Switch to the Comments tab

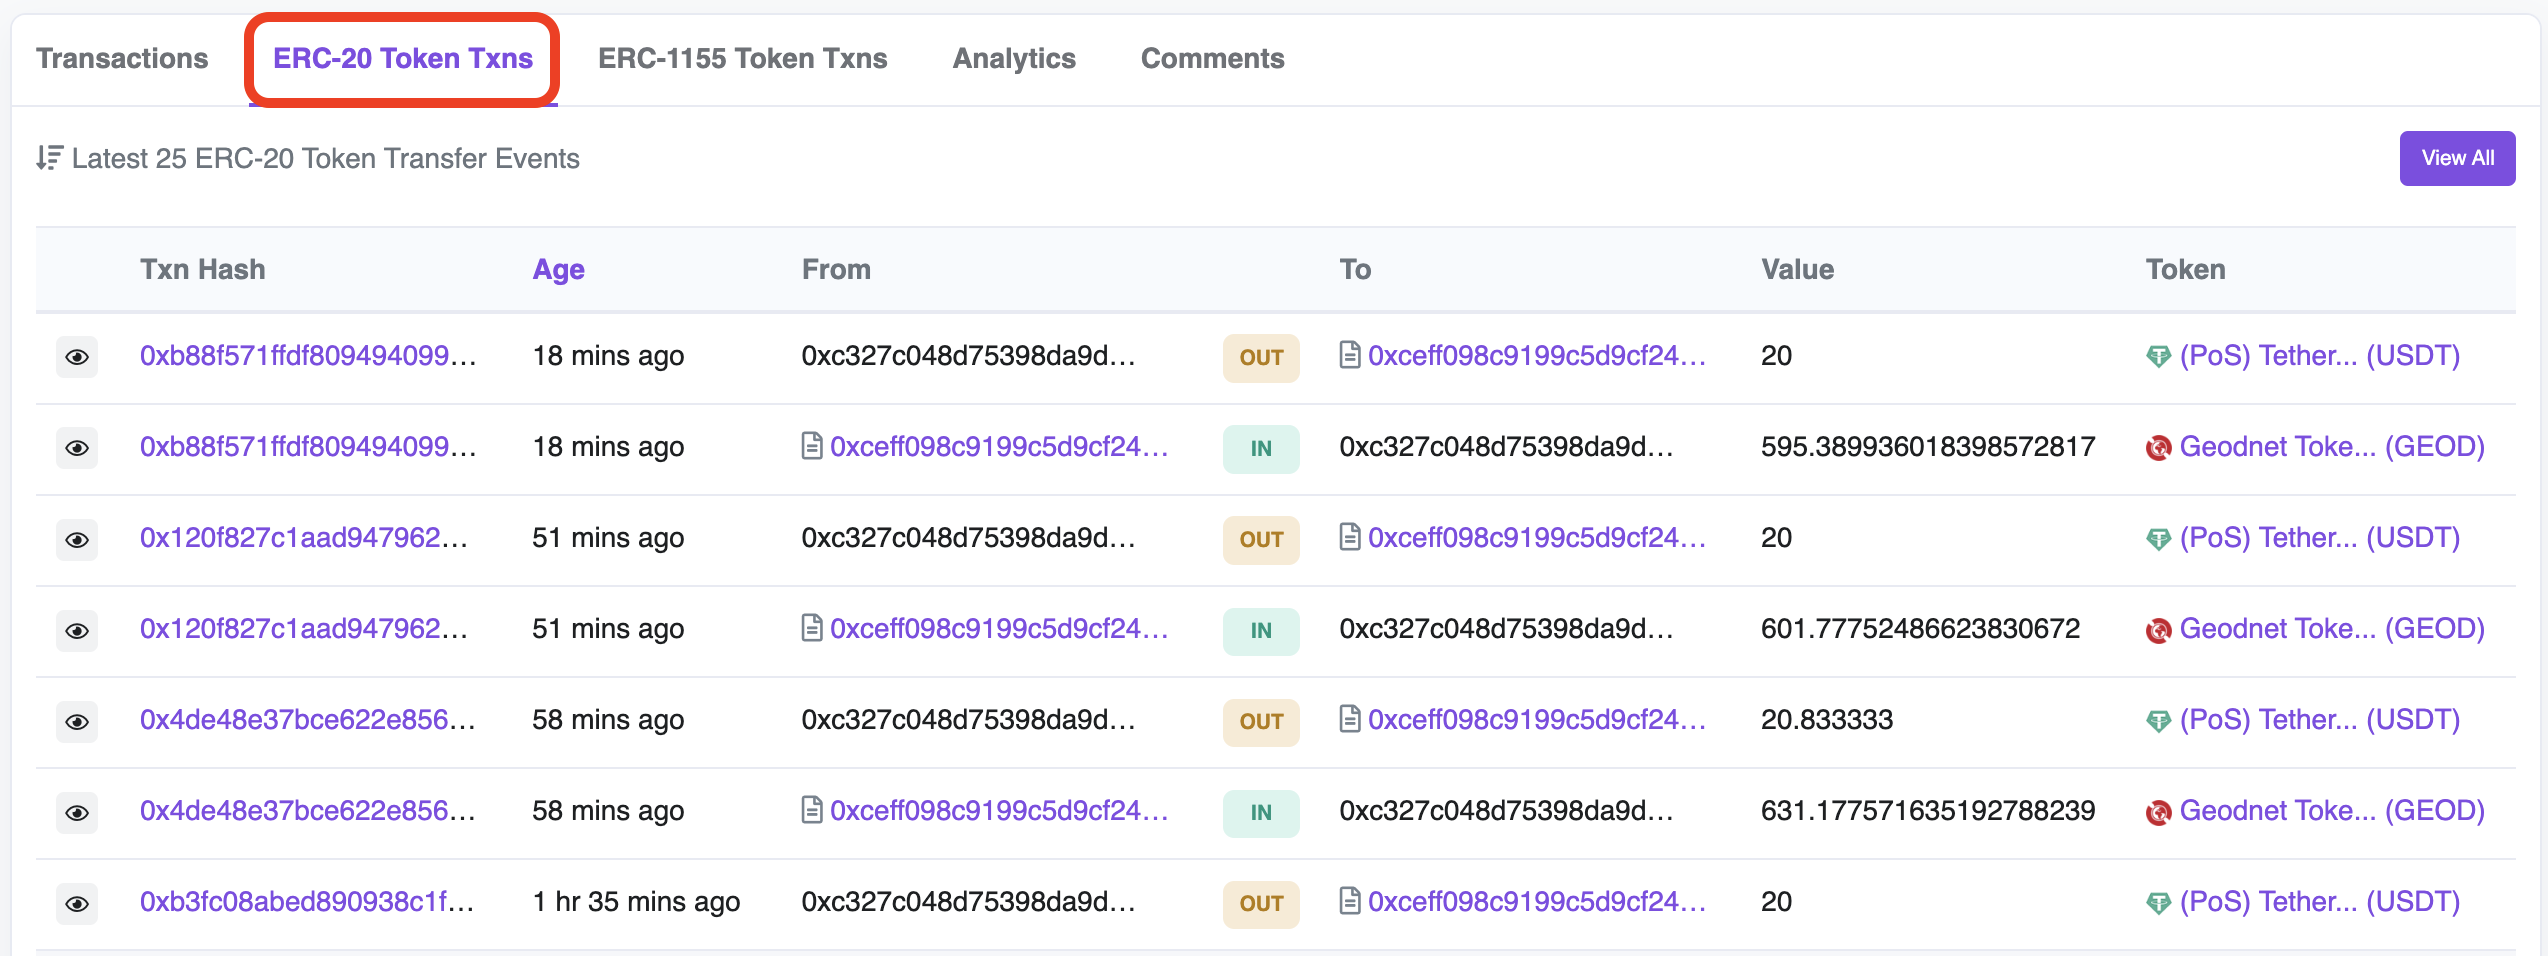click(x=1212, y=58)
